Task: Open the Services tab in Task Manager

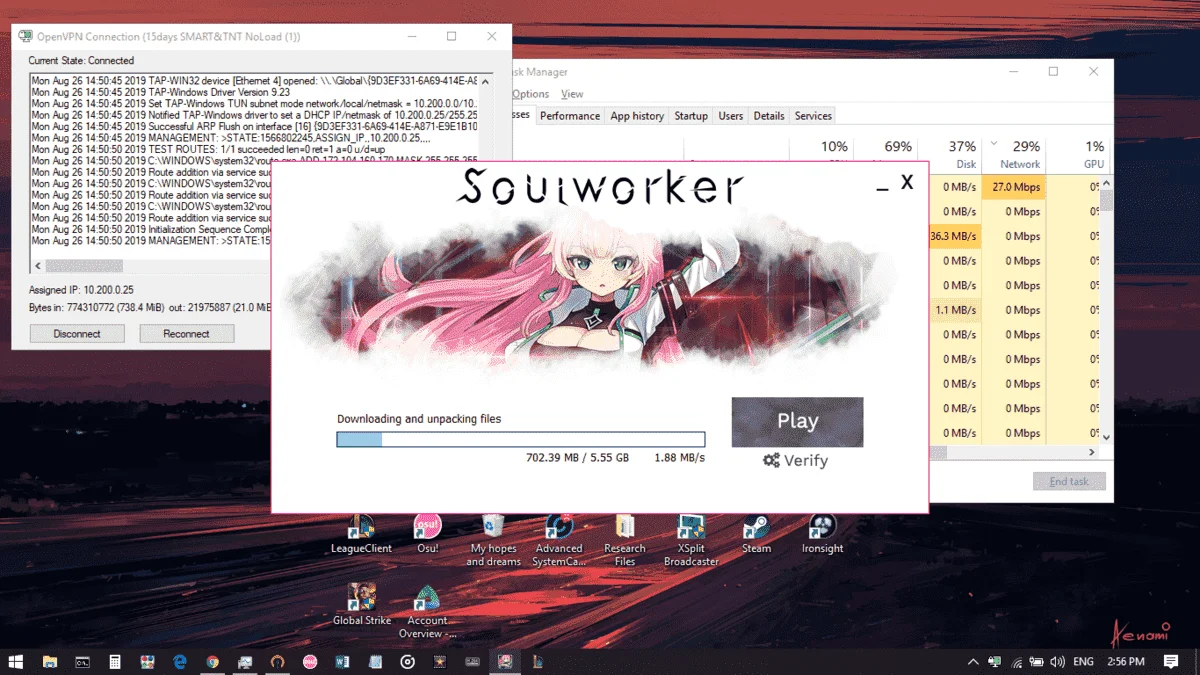Action: click(x=813, y=116)
